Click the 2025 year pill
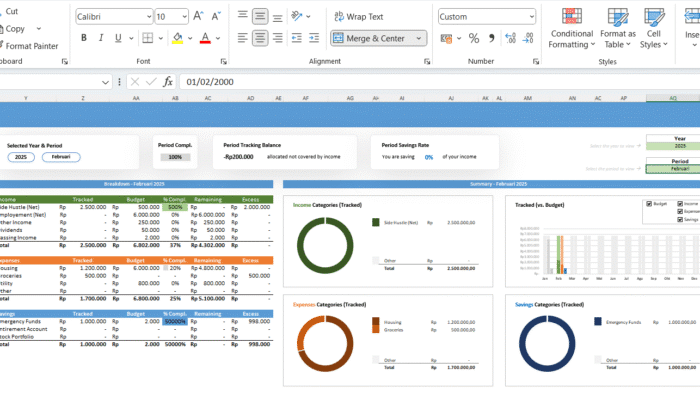The width and height of the screenshot is (700, 400). point(21,157)
